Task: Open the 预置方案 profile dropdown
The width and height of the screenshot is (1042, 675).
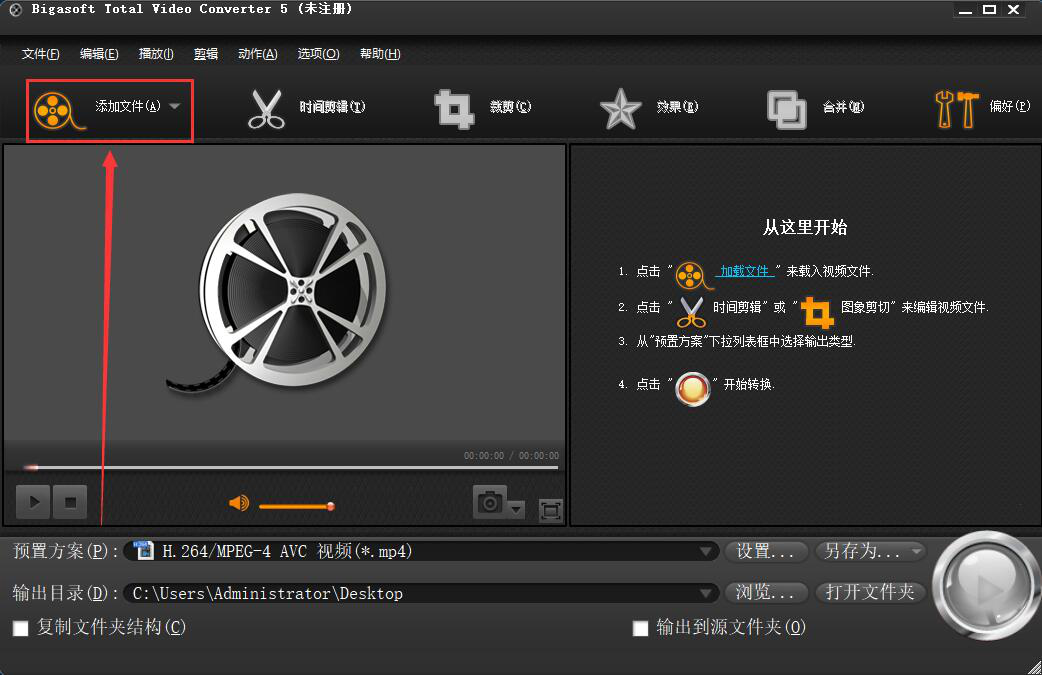Action: [x=706, y=551]
